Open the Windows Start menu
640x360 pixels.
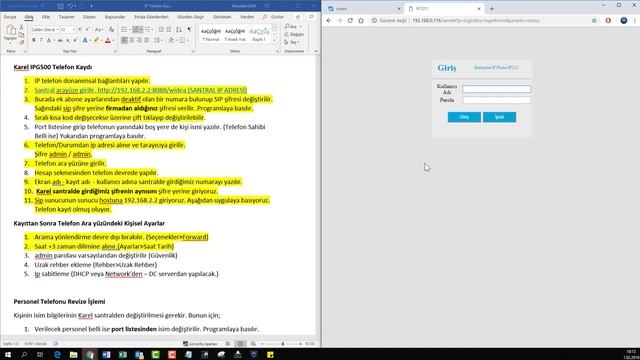[x=8, y=355]
